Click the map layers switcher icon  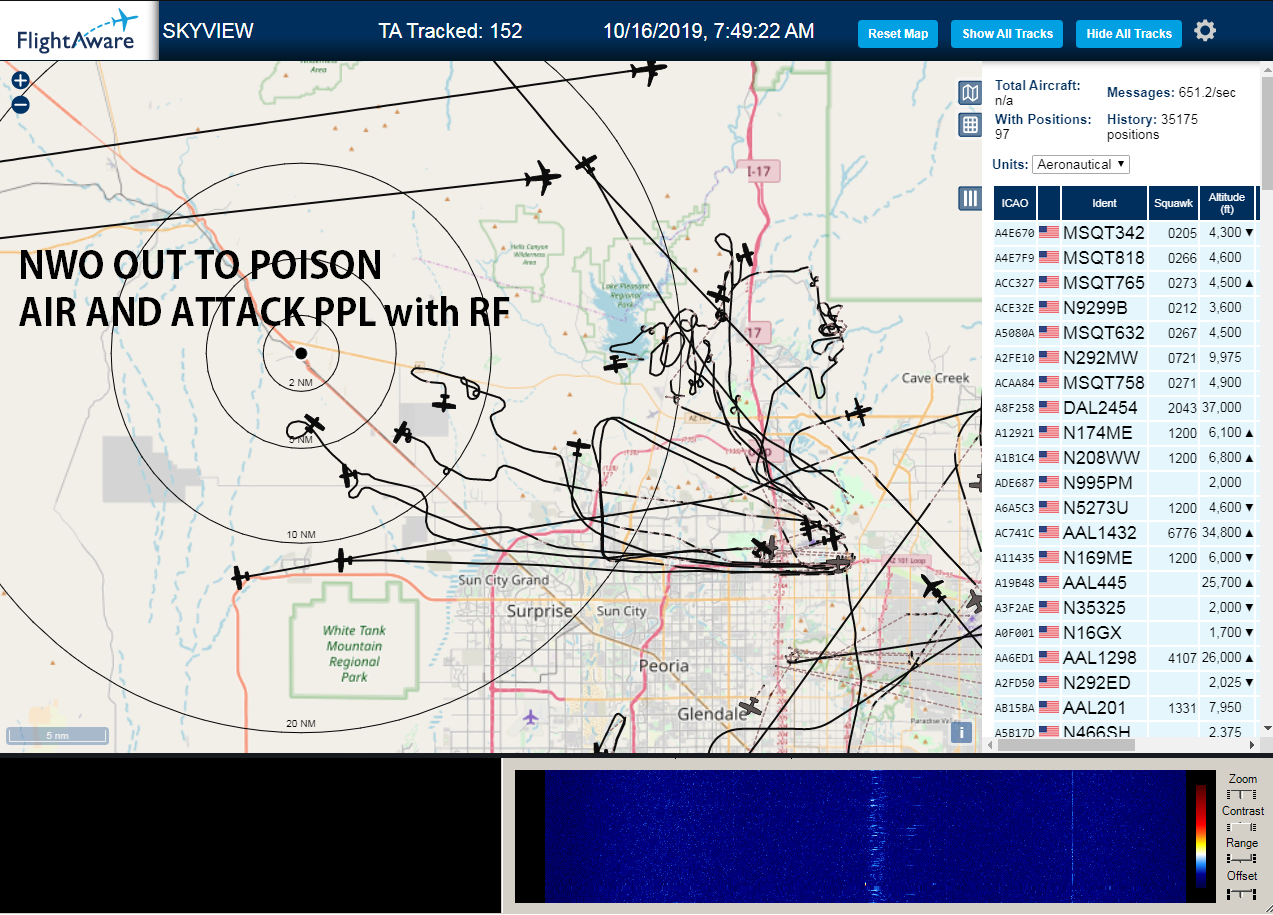point(969,93)
